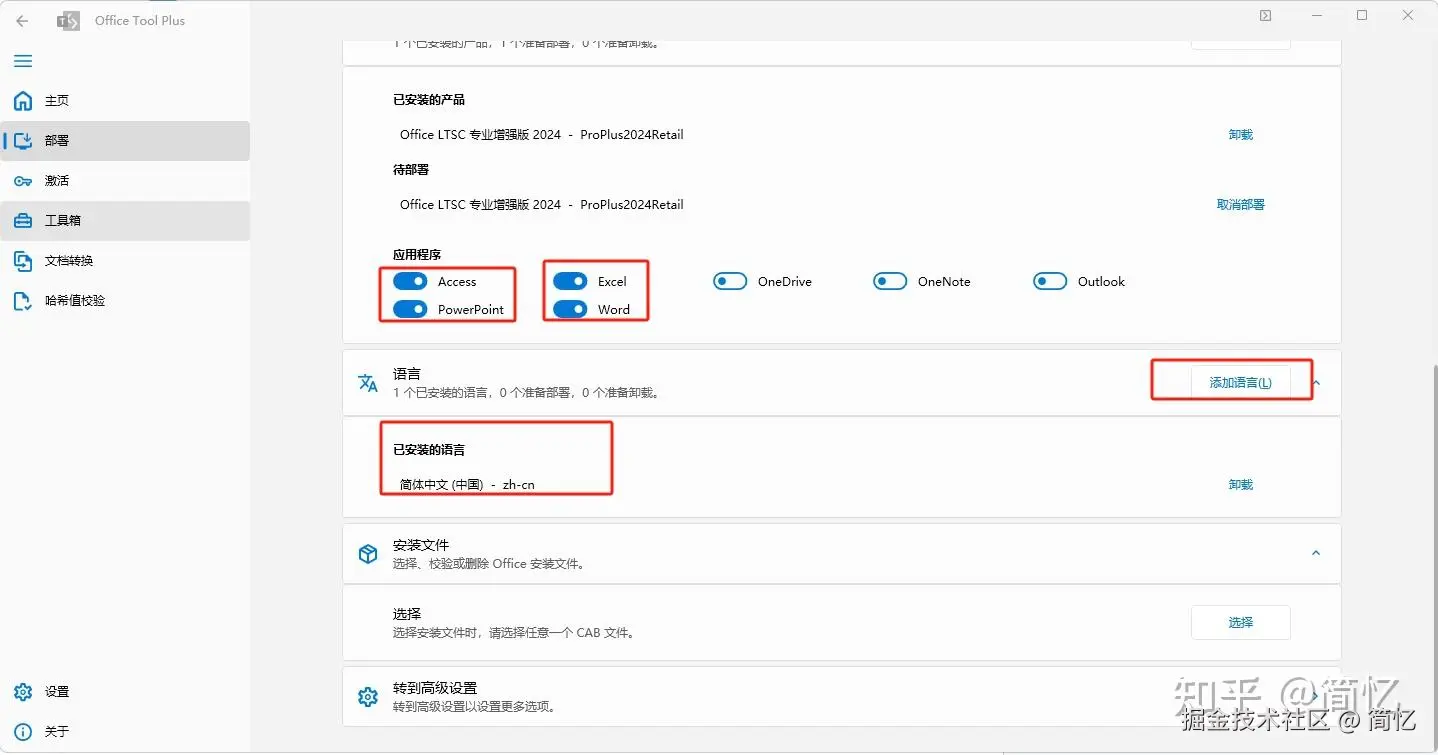Click the document convert icon beside 文档转换

(23, 261)
